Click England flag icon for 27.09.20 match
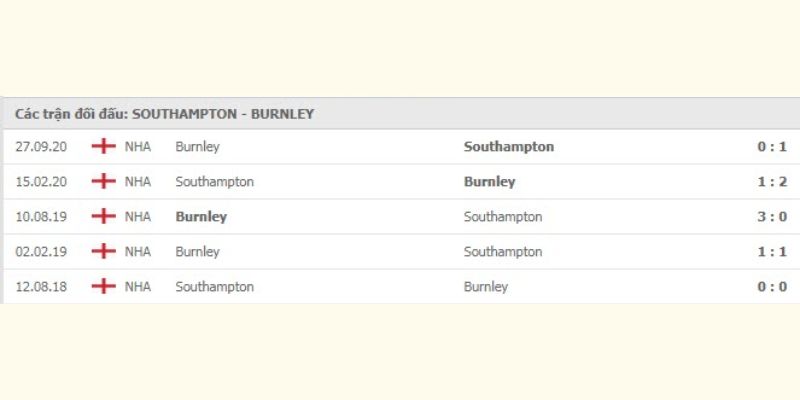Screen dimensions: 800x400 click(x=104, y=146)
